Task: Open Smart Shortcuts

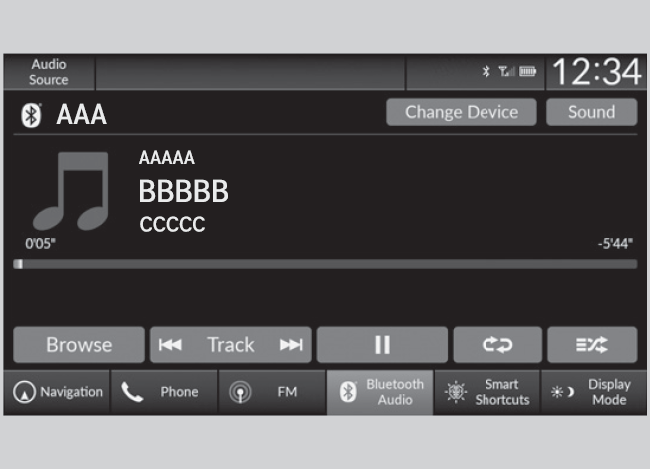Action: 487,392
